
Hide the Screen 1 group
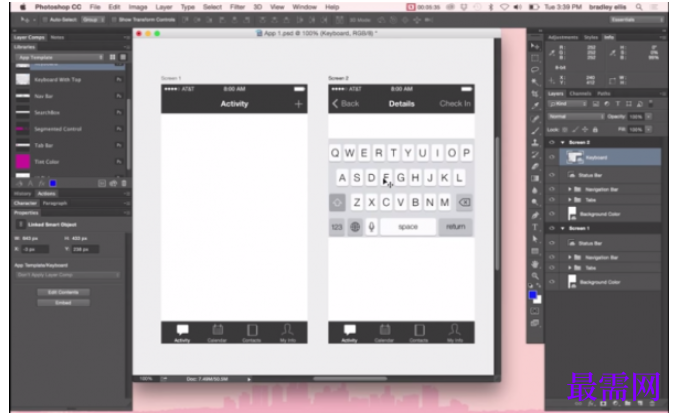click(552, 228)
